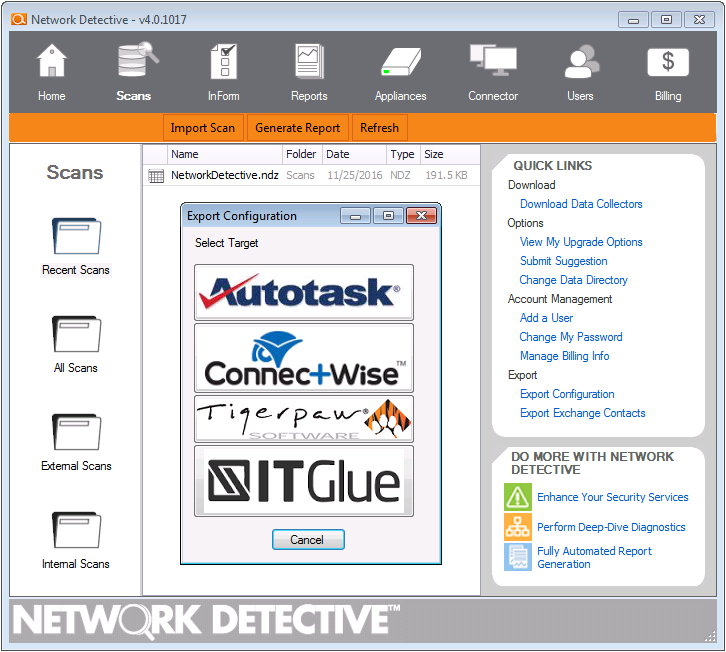Sort by the Folder column header
Screen dimensions: 726x652
point(302,154)
